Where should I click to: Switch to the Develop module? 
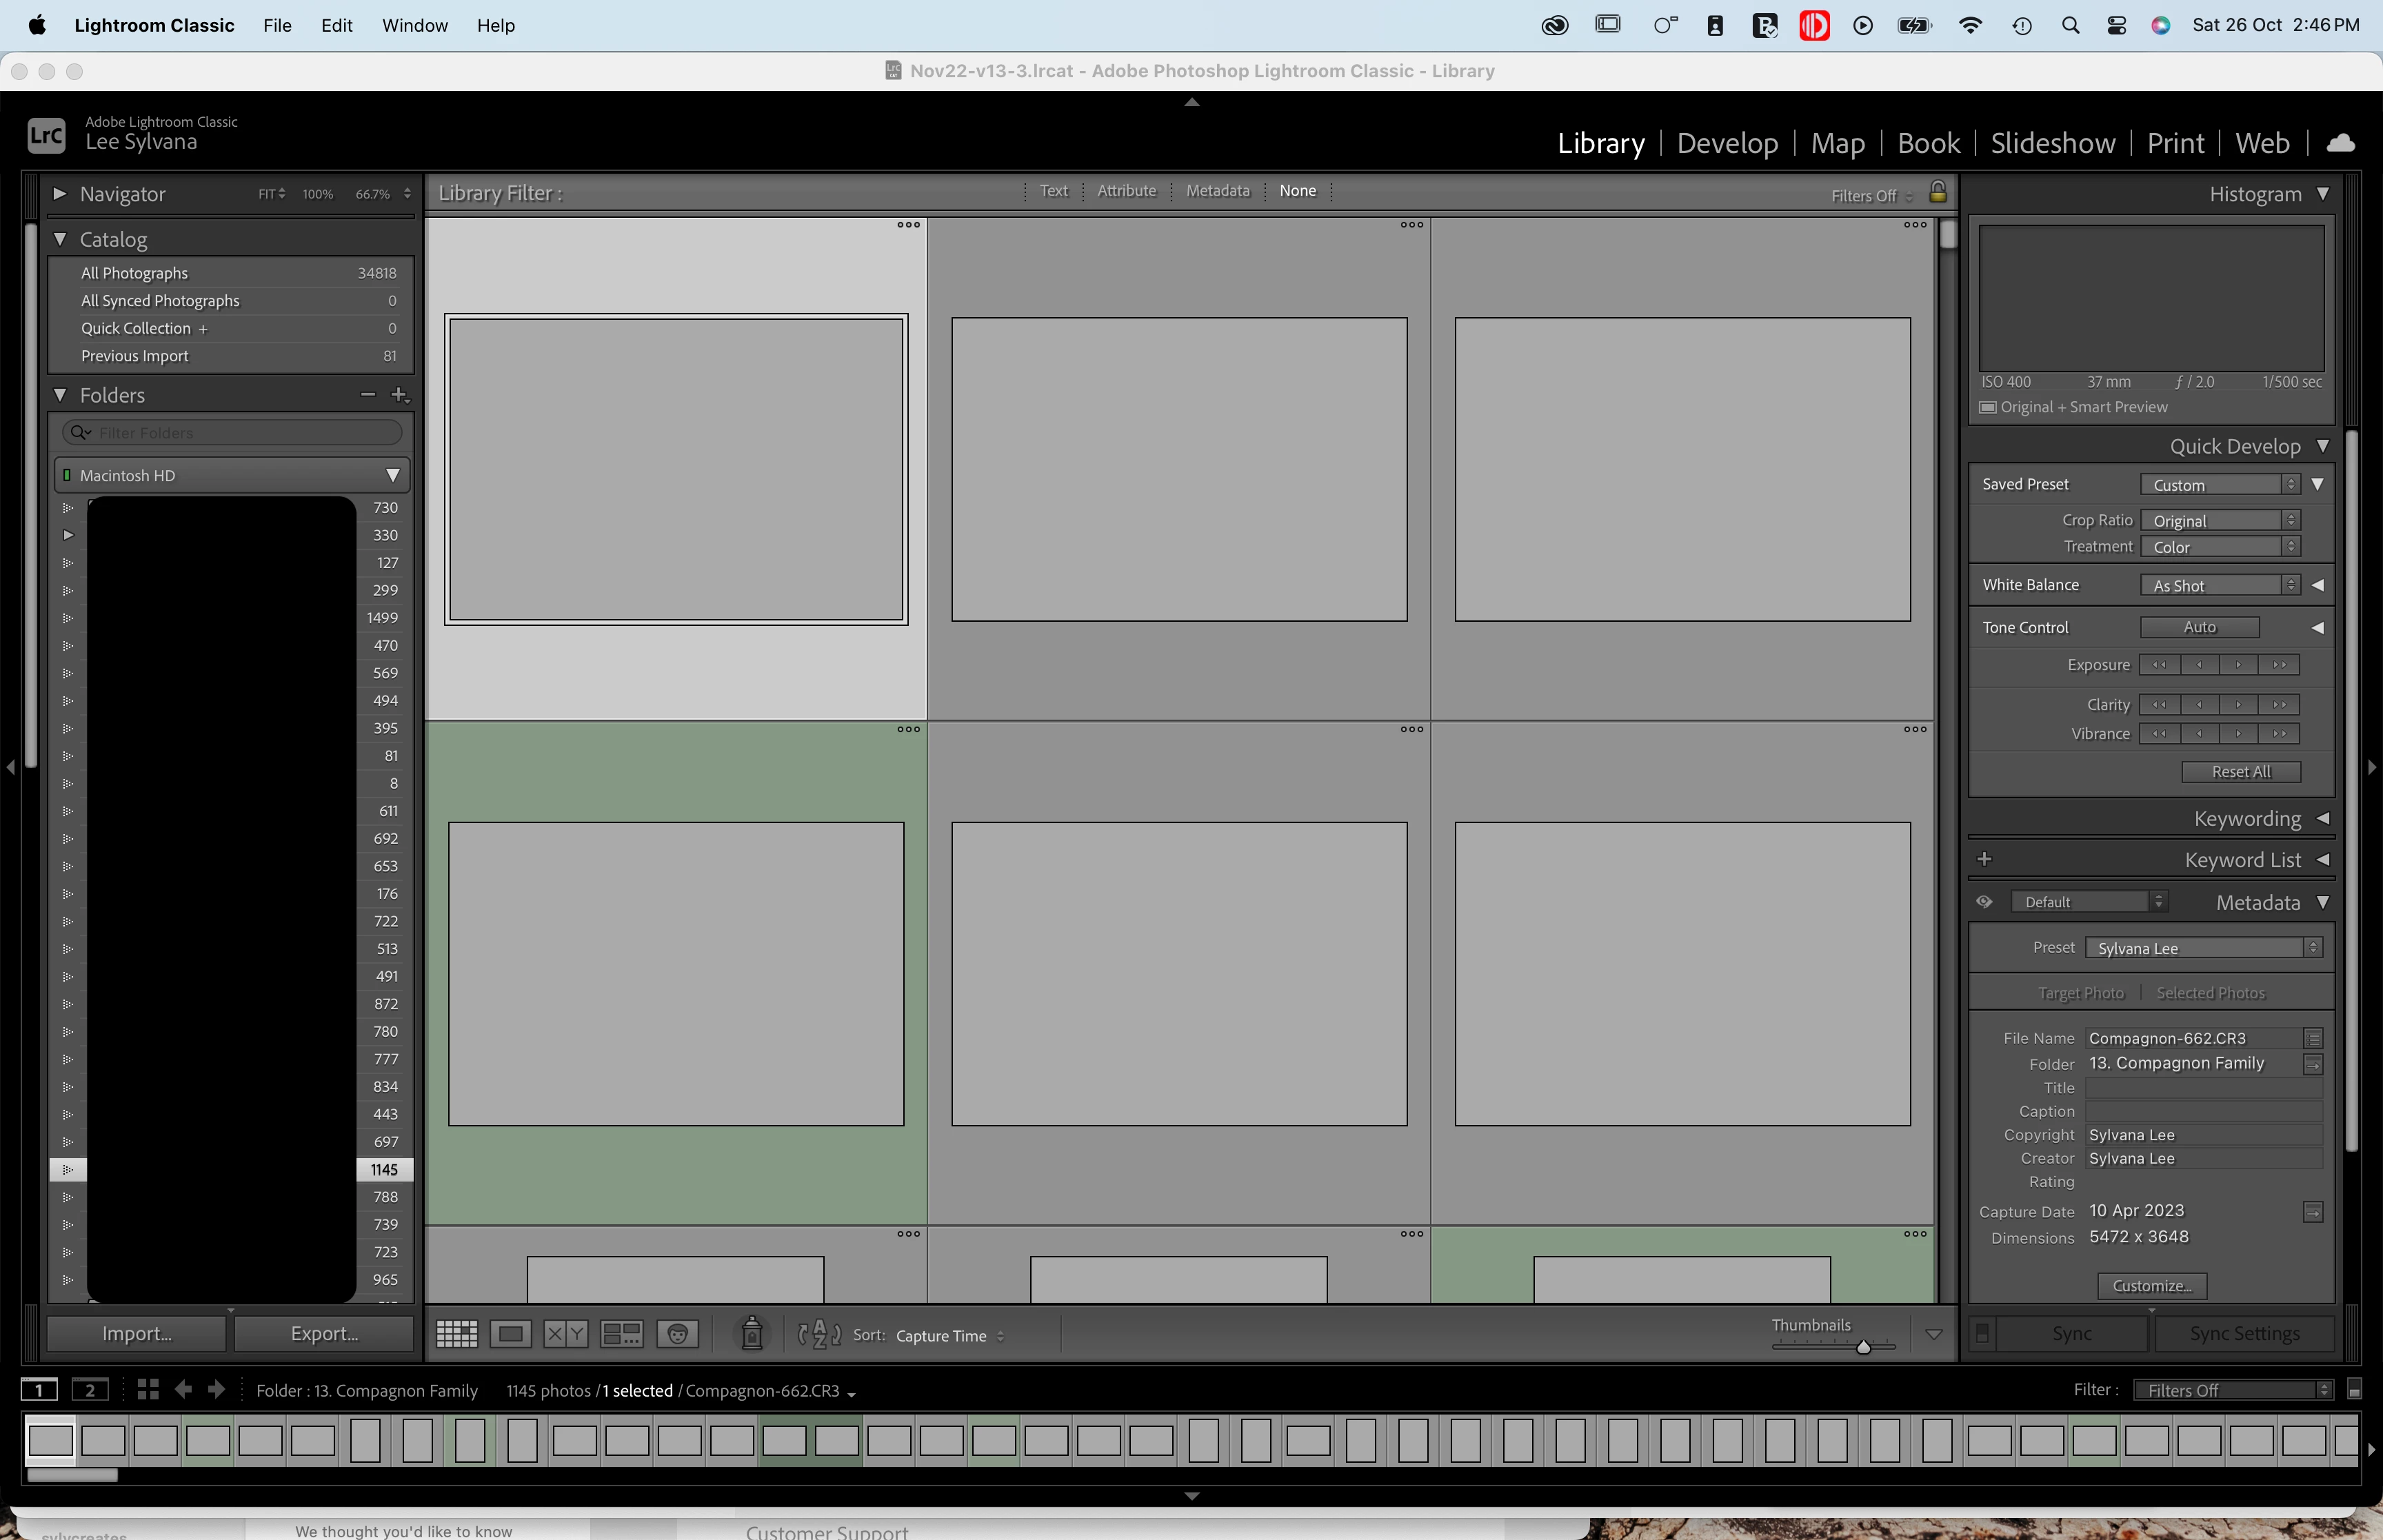point(1727,143)
